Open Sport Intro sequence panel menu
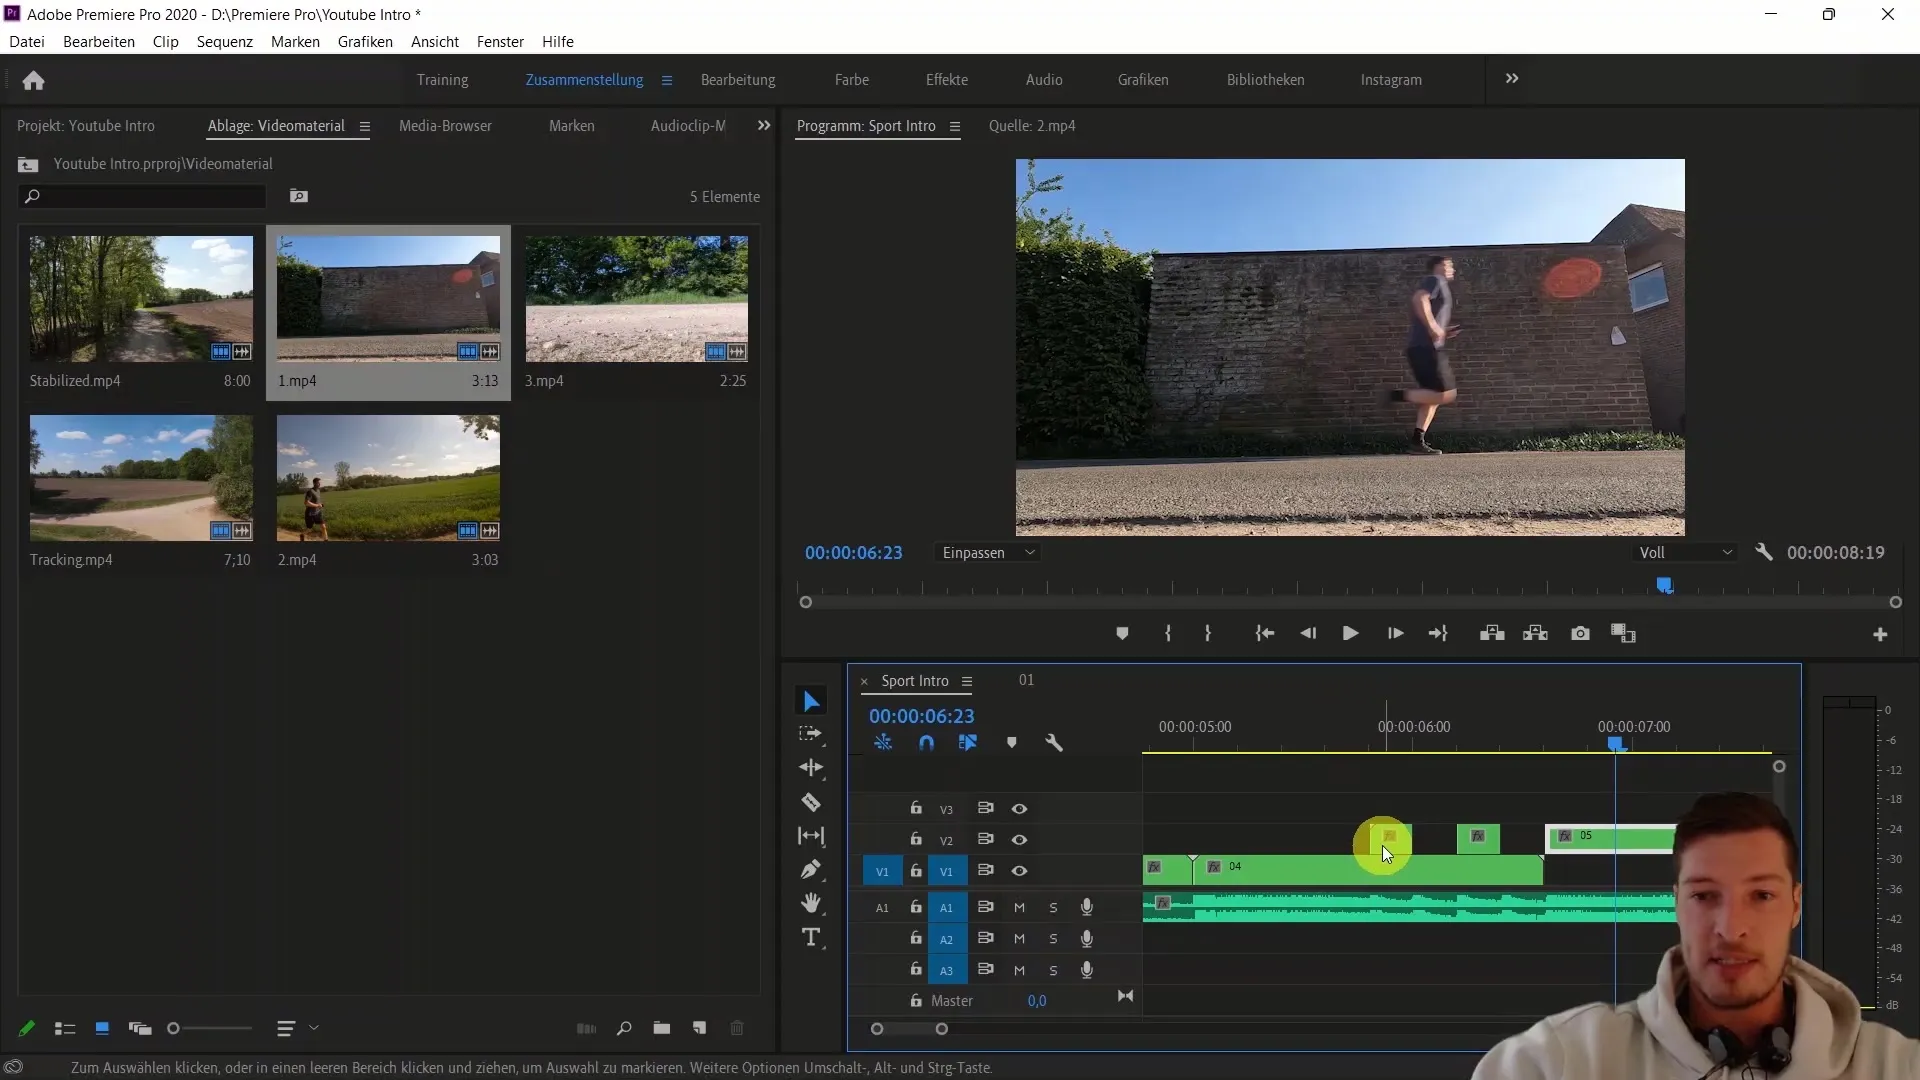Screen dimensions: 1920x1080 [x=967, y=681]
